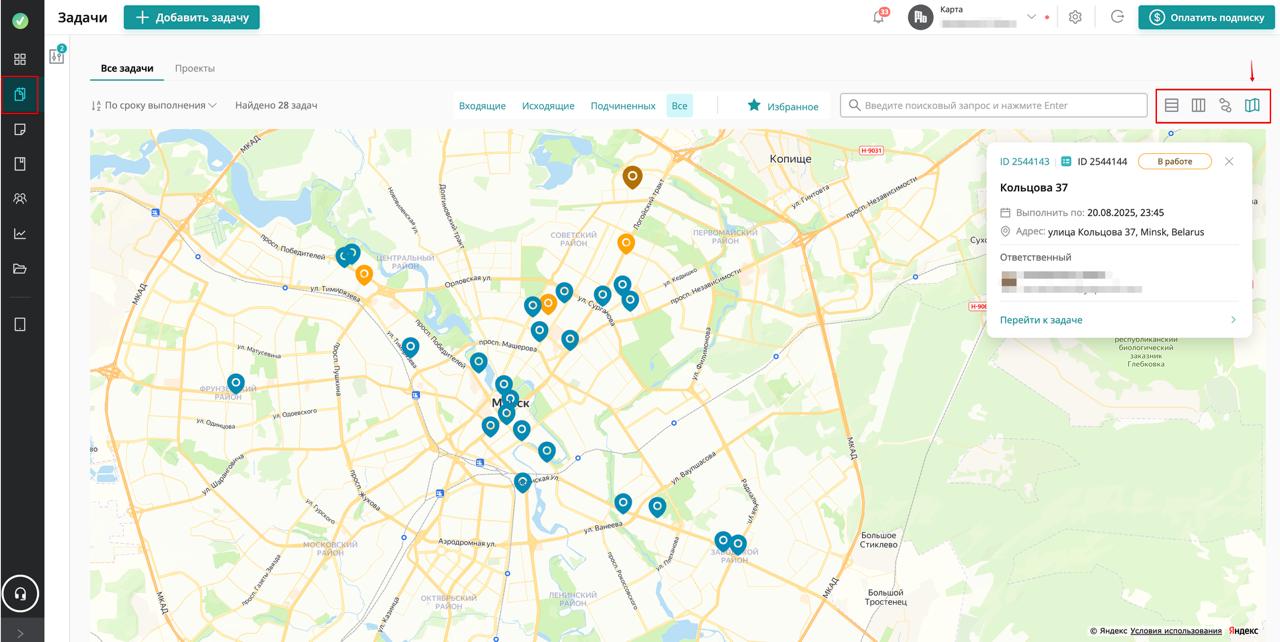The image size is (1280, 642).
Task: Open the sticky notes icon in sidebar
Action: pyautogui.click(x=20, y=130)
